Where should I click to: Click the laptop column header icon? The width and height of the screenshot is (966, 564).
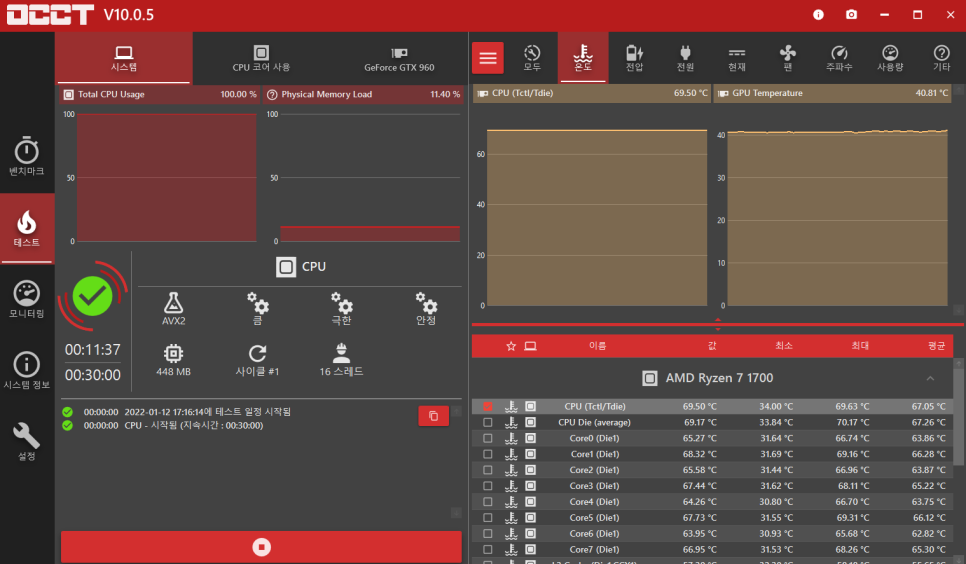coord(530,346)
